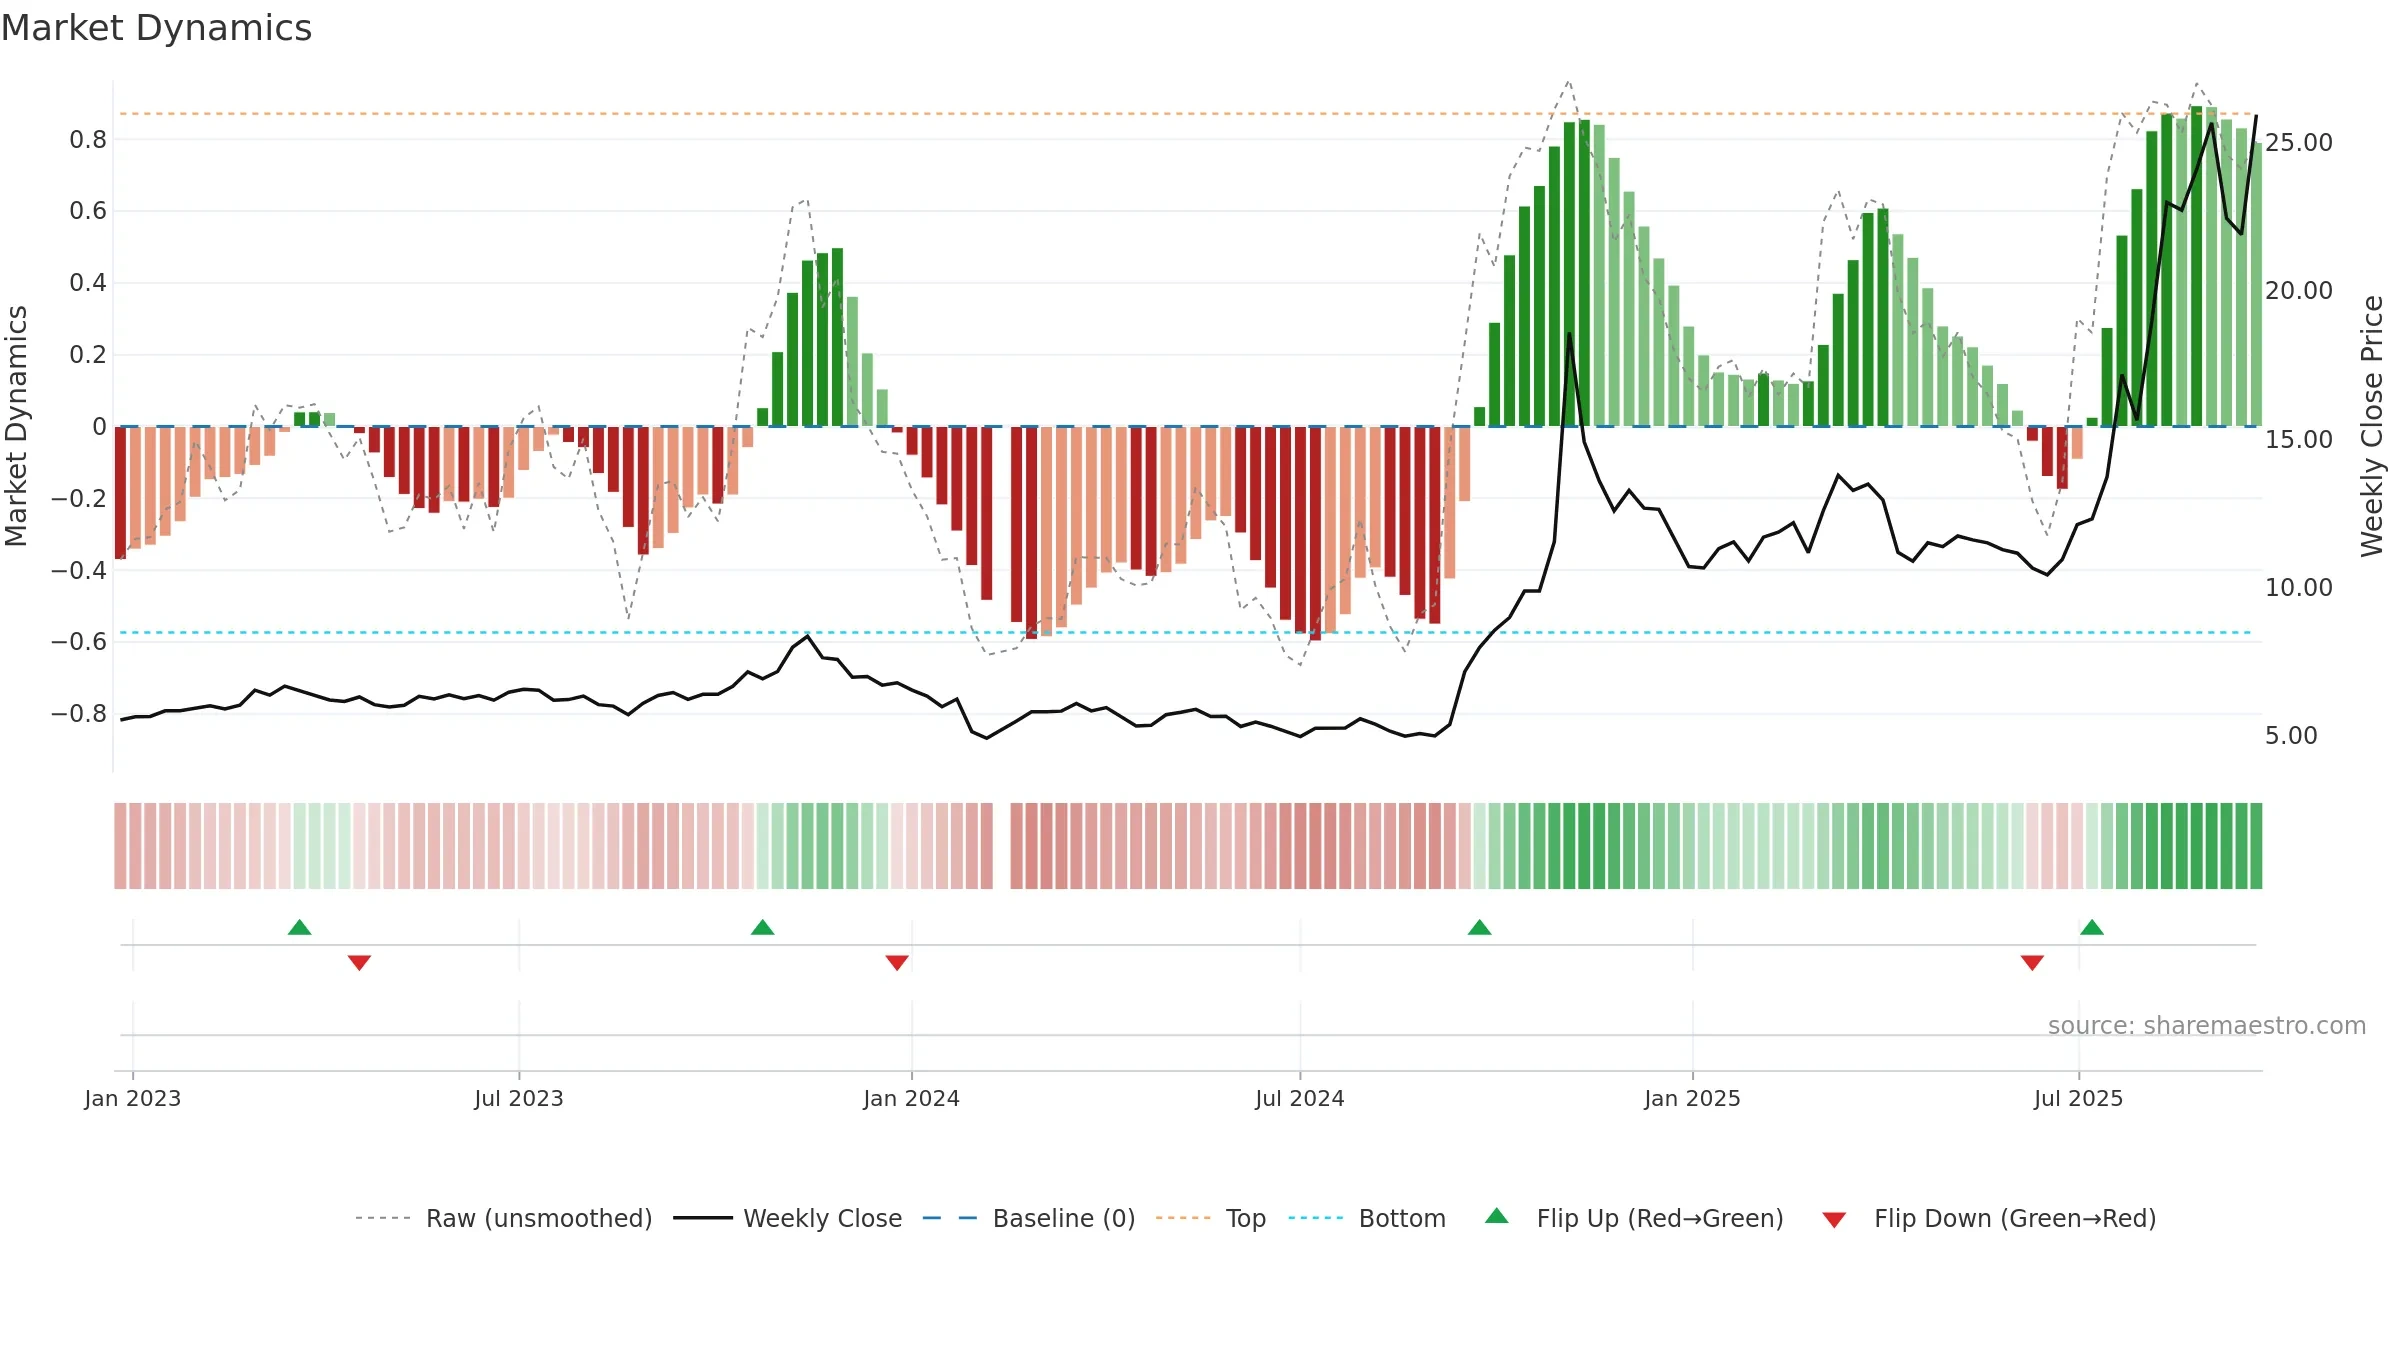This screenshot has width=2400, height=1350.
Task: Select the flip-up marker after Jul 2024
Action: [1480, 927]
